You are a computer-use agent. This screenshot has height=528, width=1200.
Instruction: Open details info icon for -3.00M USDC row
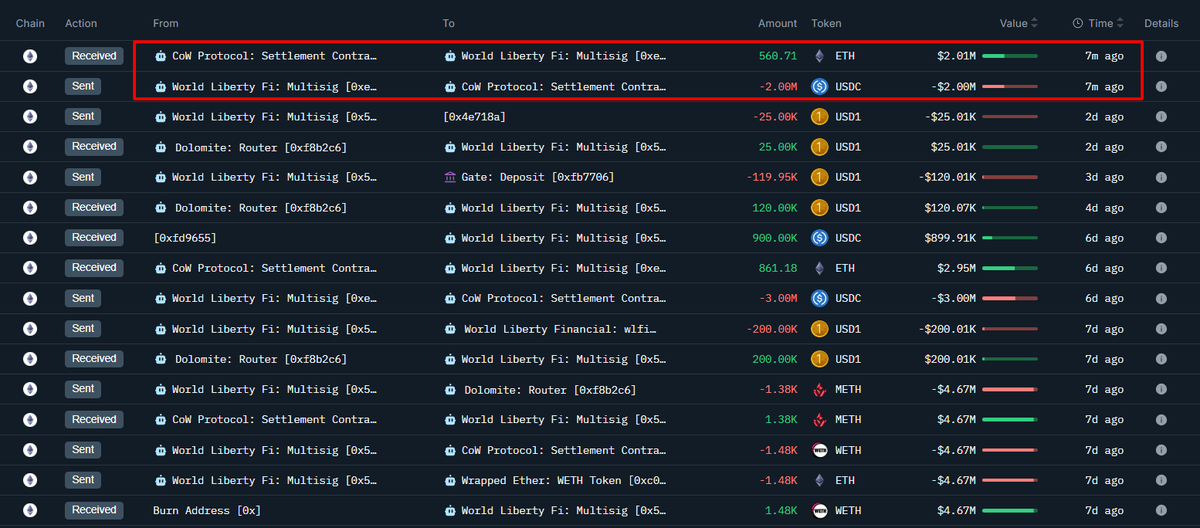1161,298
